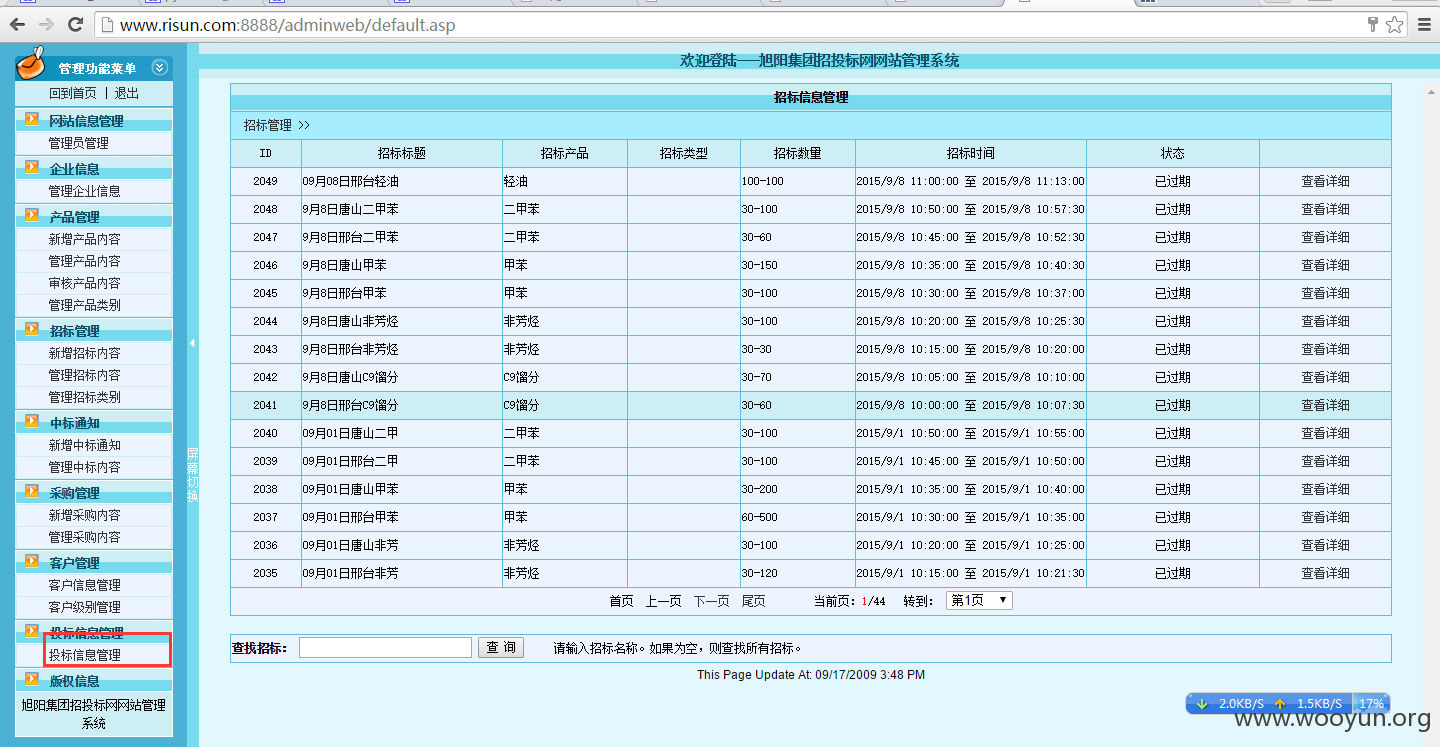Open 管理员管理 in the sidebar
Image resolution: width=1440 pixels, height=747 pixels.
pyautogui.click(x=79, y=143)
